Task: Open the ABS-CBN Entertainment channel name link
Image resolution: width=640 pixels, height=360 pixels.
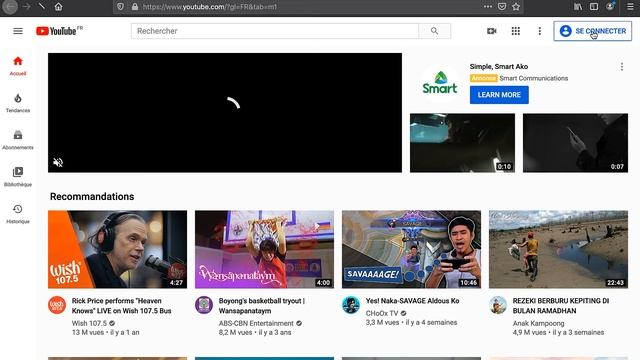Action: (x=256, y=323)
